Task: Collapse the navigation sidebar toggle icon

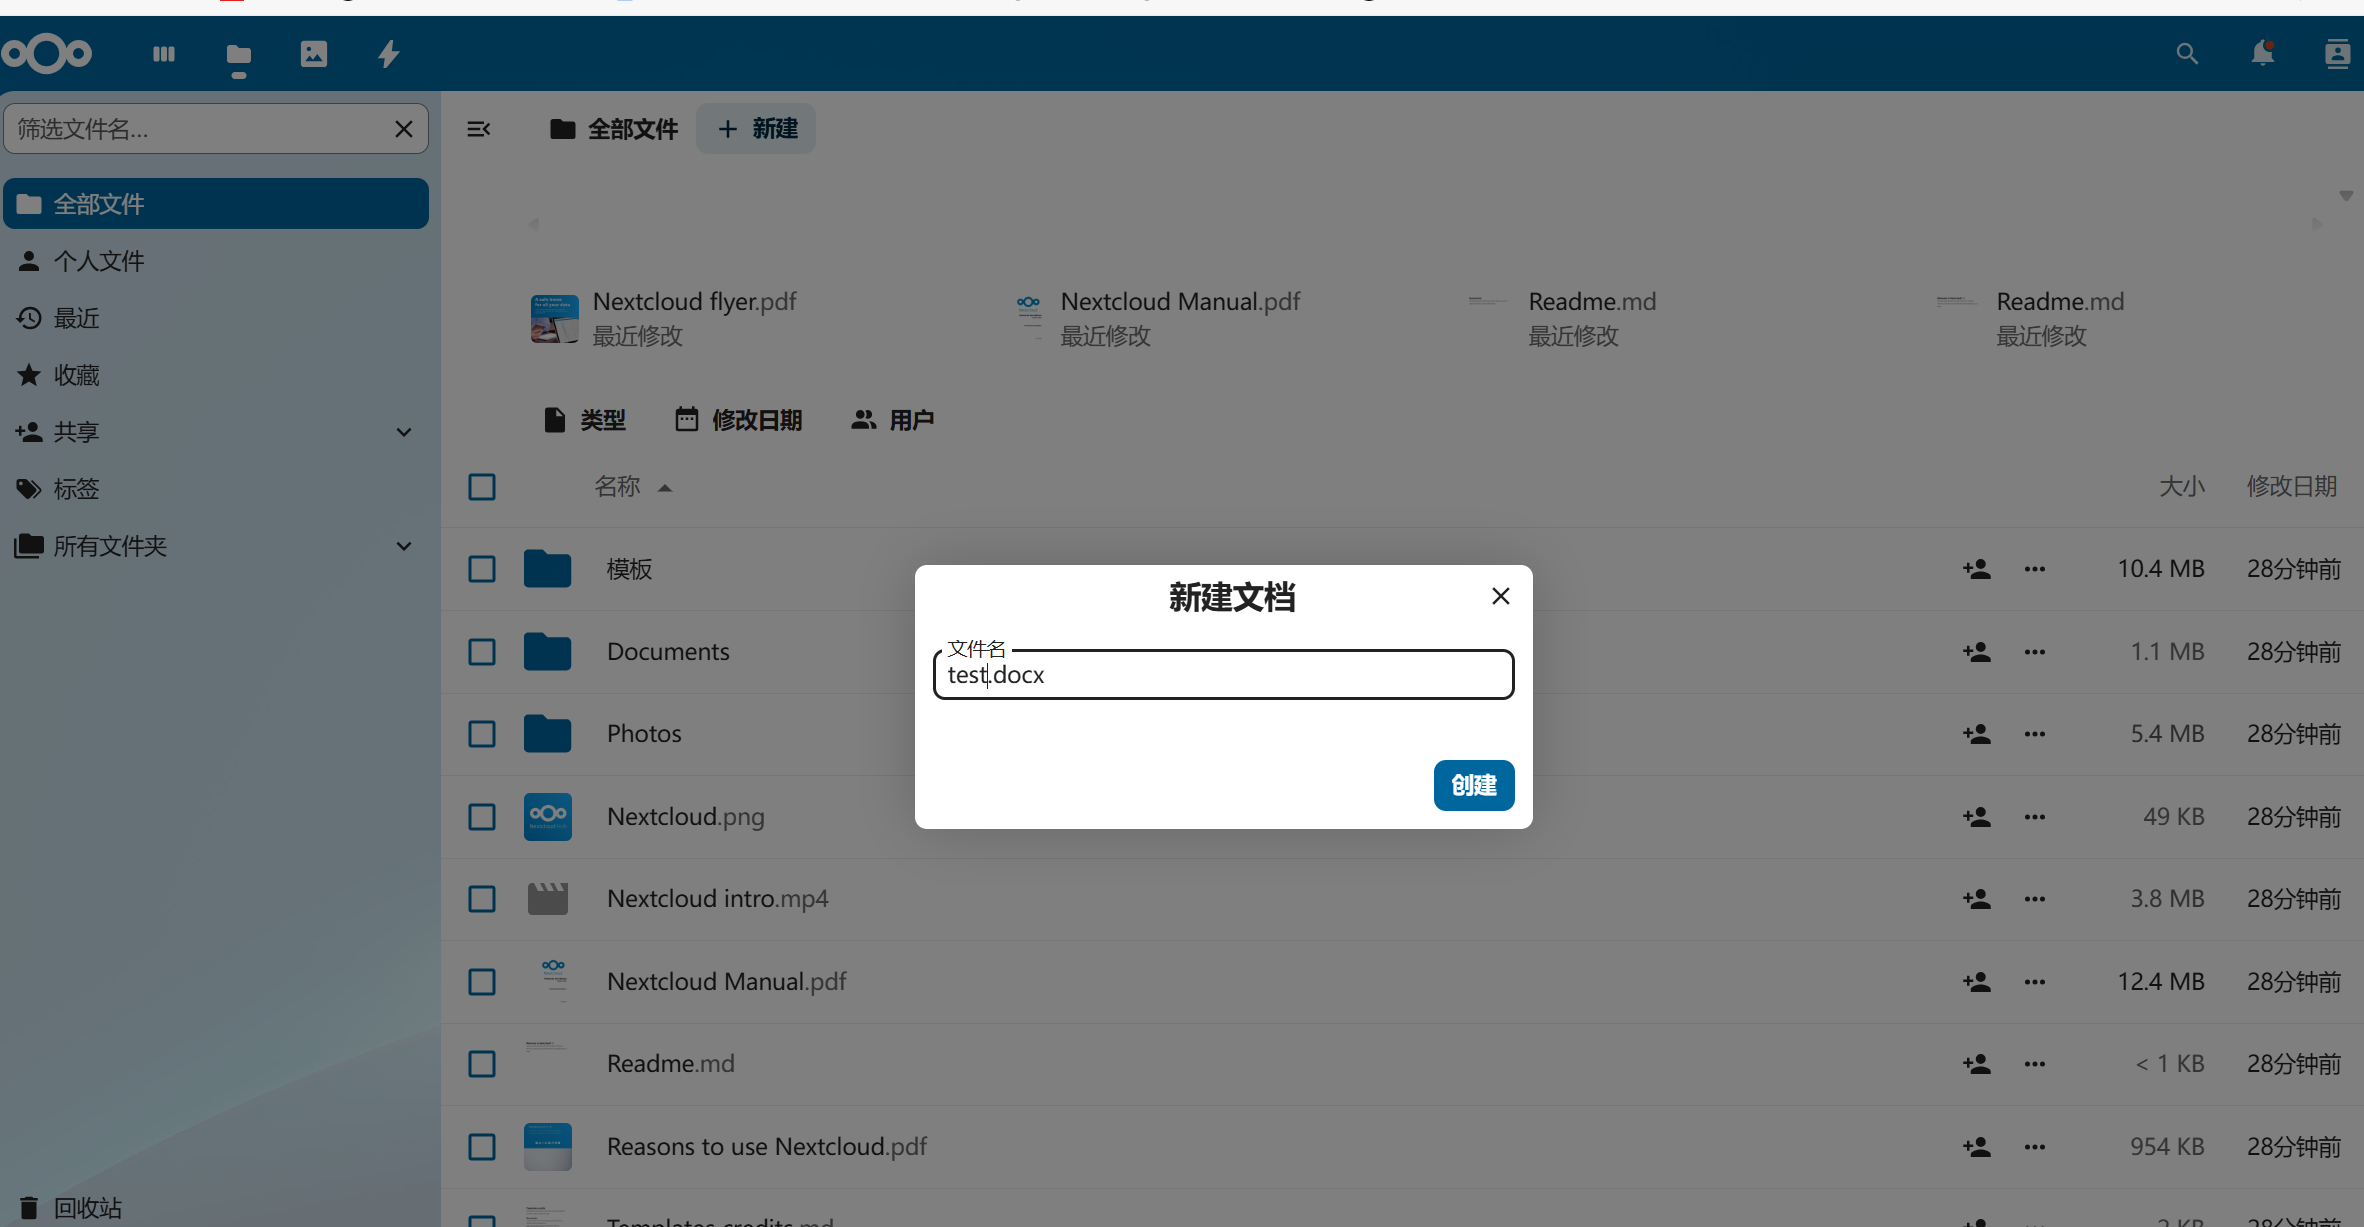Action: 479,129
